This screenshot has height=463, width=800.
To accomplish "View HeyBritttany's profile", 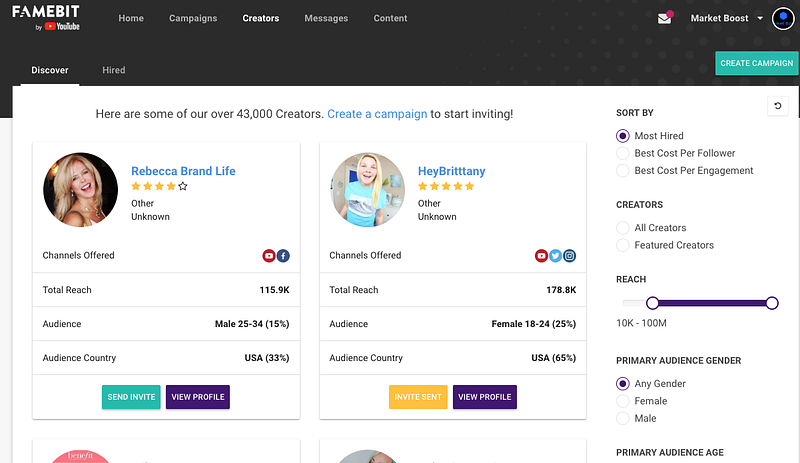I will click(x=485, y=397).
